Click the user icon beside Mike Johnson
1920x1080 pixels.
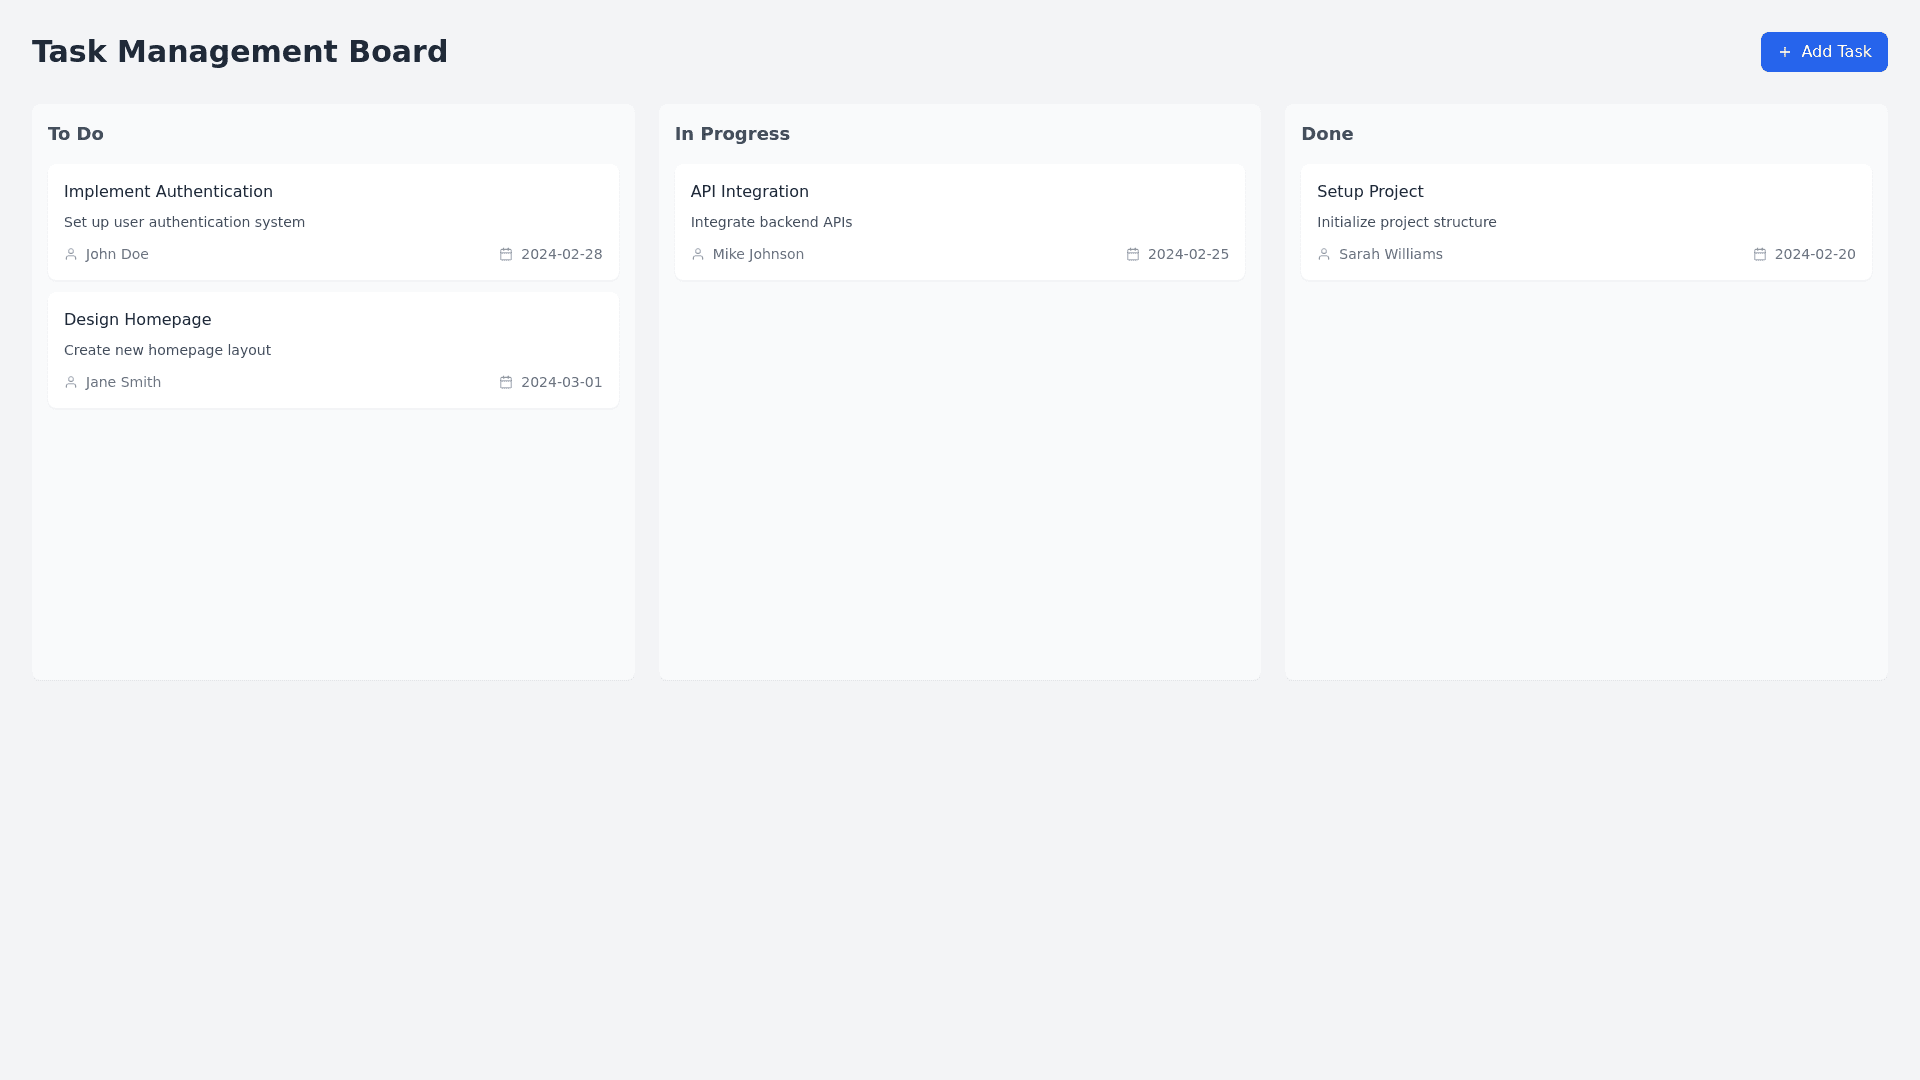tap(698, 254)
